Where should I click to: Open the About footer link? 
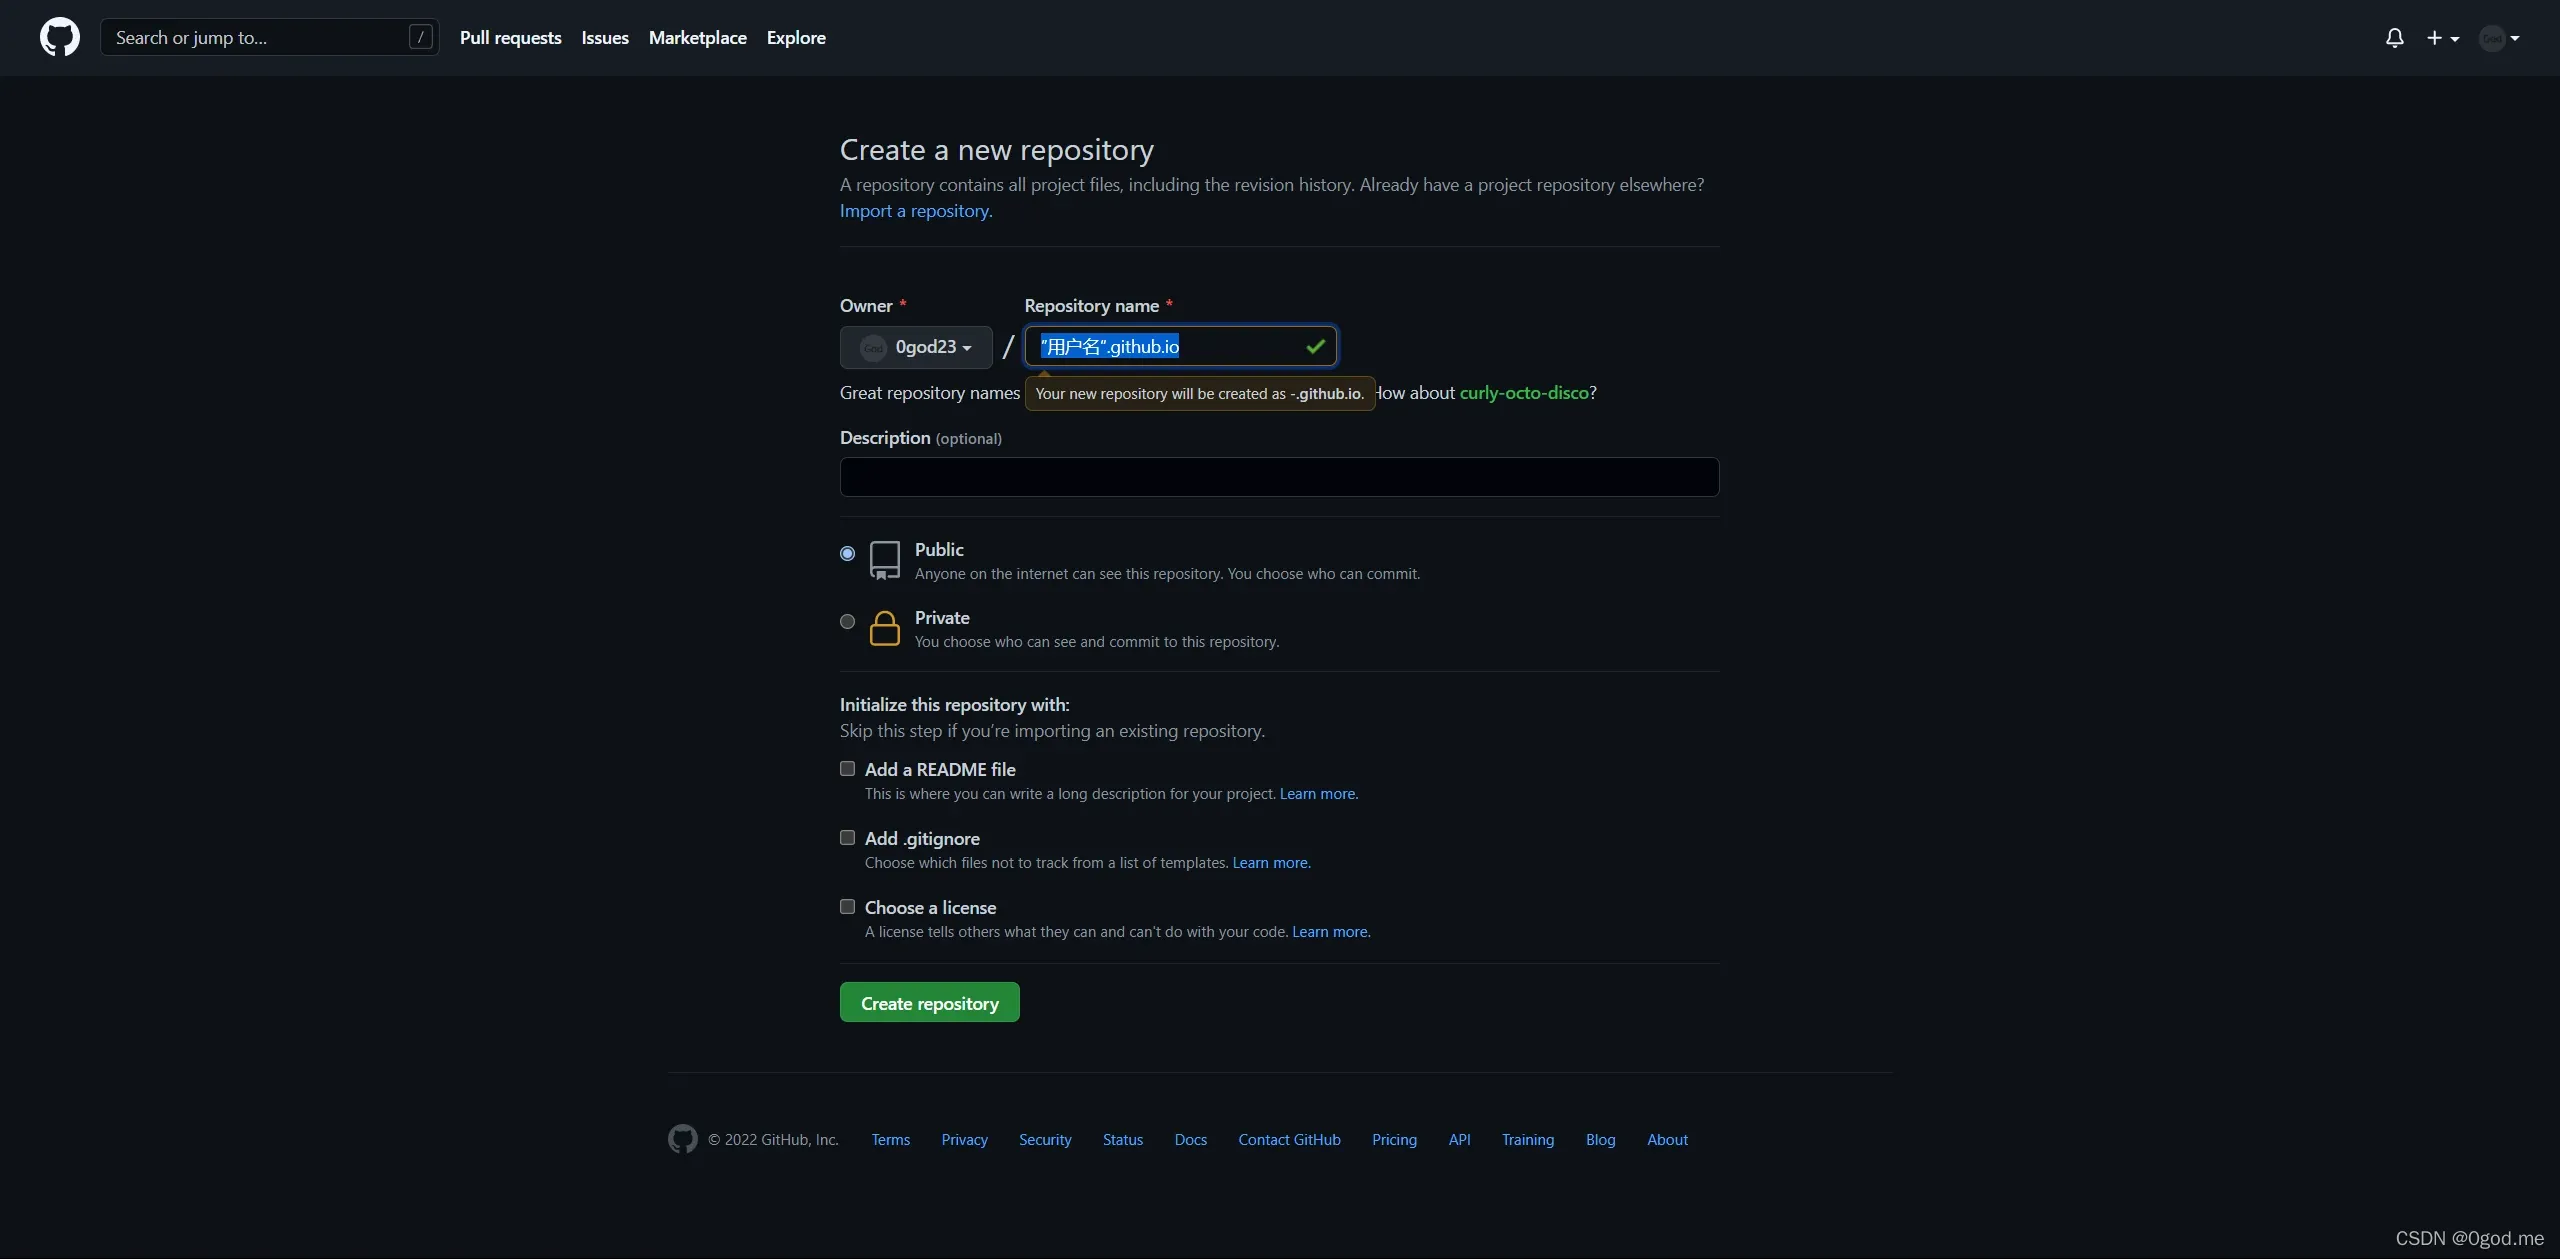coord(1667,1140)
